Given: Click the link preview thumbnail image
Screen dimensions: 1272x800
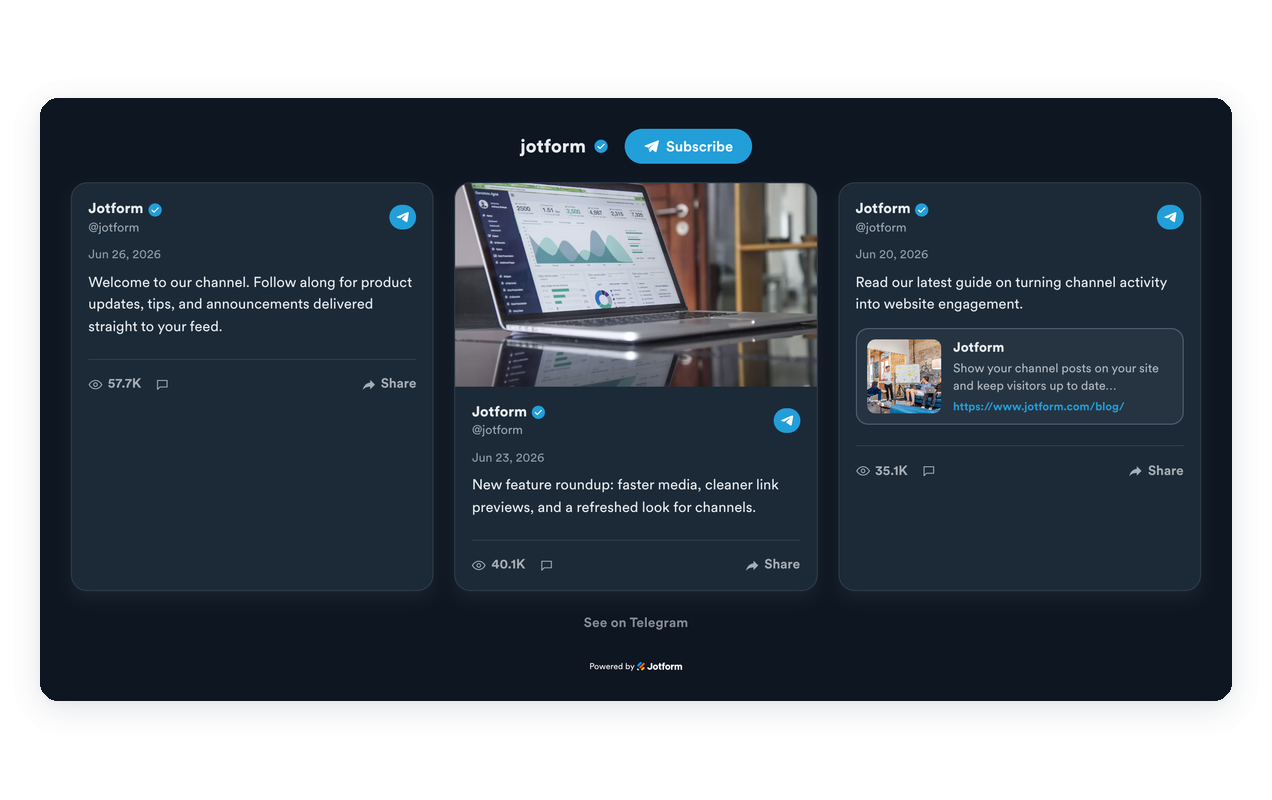Looking at the screenshot, I should [904, 376].
